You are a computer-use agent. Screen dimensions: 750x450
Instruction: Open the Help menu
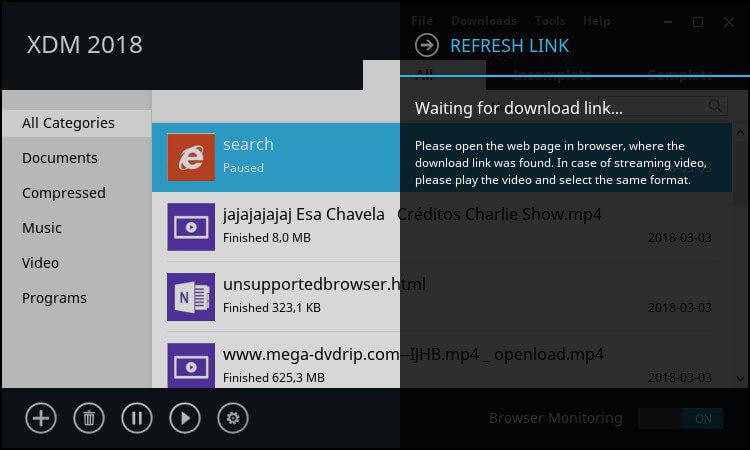pos(596,21)
